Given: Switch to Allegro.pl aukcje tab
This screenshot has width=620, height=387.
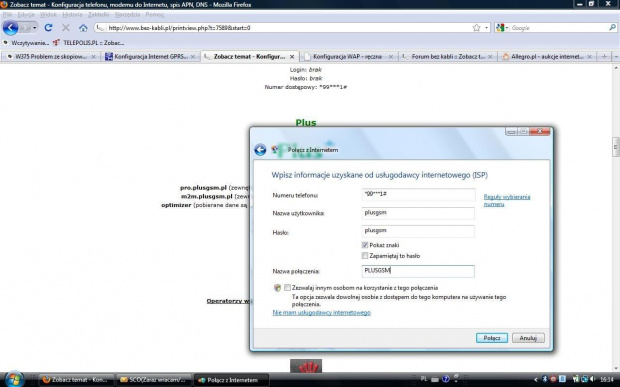Looking at the screenshot, I should coord(547,57).
